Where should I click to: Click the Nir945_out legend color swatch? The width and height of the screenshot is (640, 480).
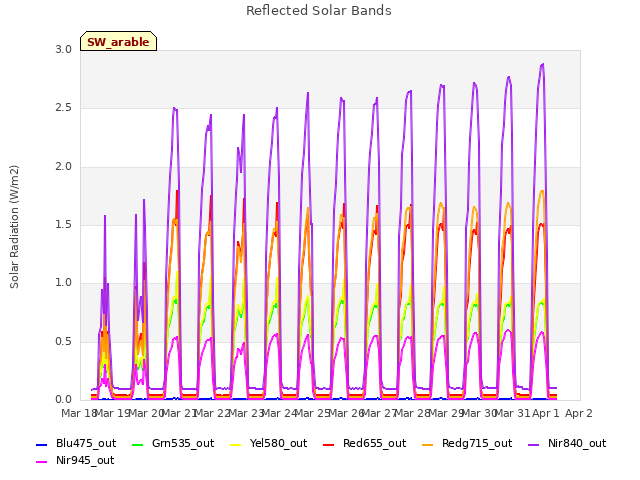pos(42,462)
